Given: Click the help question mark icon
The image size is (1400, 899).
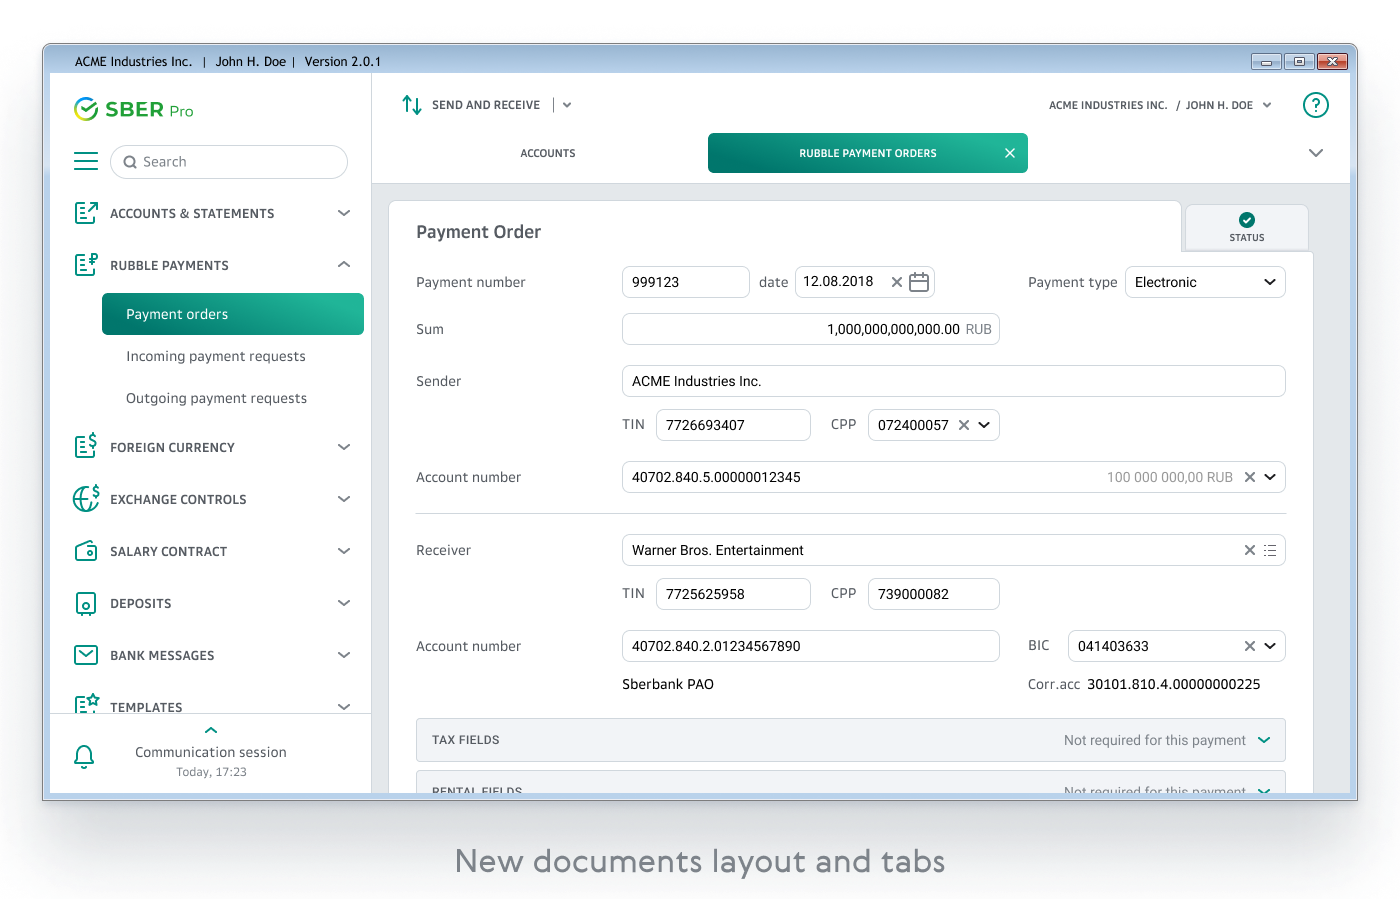Looking at the screenshot, I should click(x=1315, y=105).
